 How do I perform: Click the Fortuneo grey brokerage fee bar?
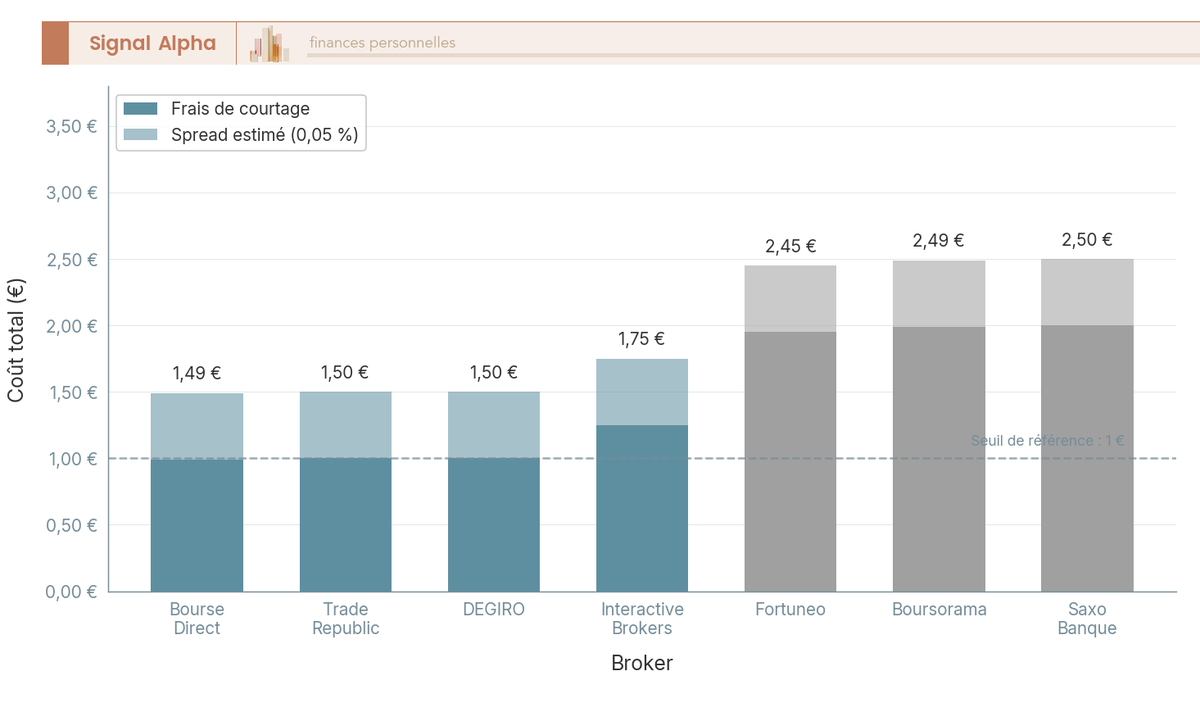pos(790,461)
